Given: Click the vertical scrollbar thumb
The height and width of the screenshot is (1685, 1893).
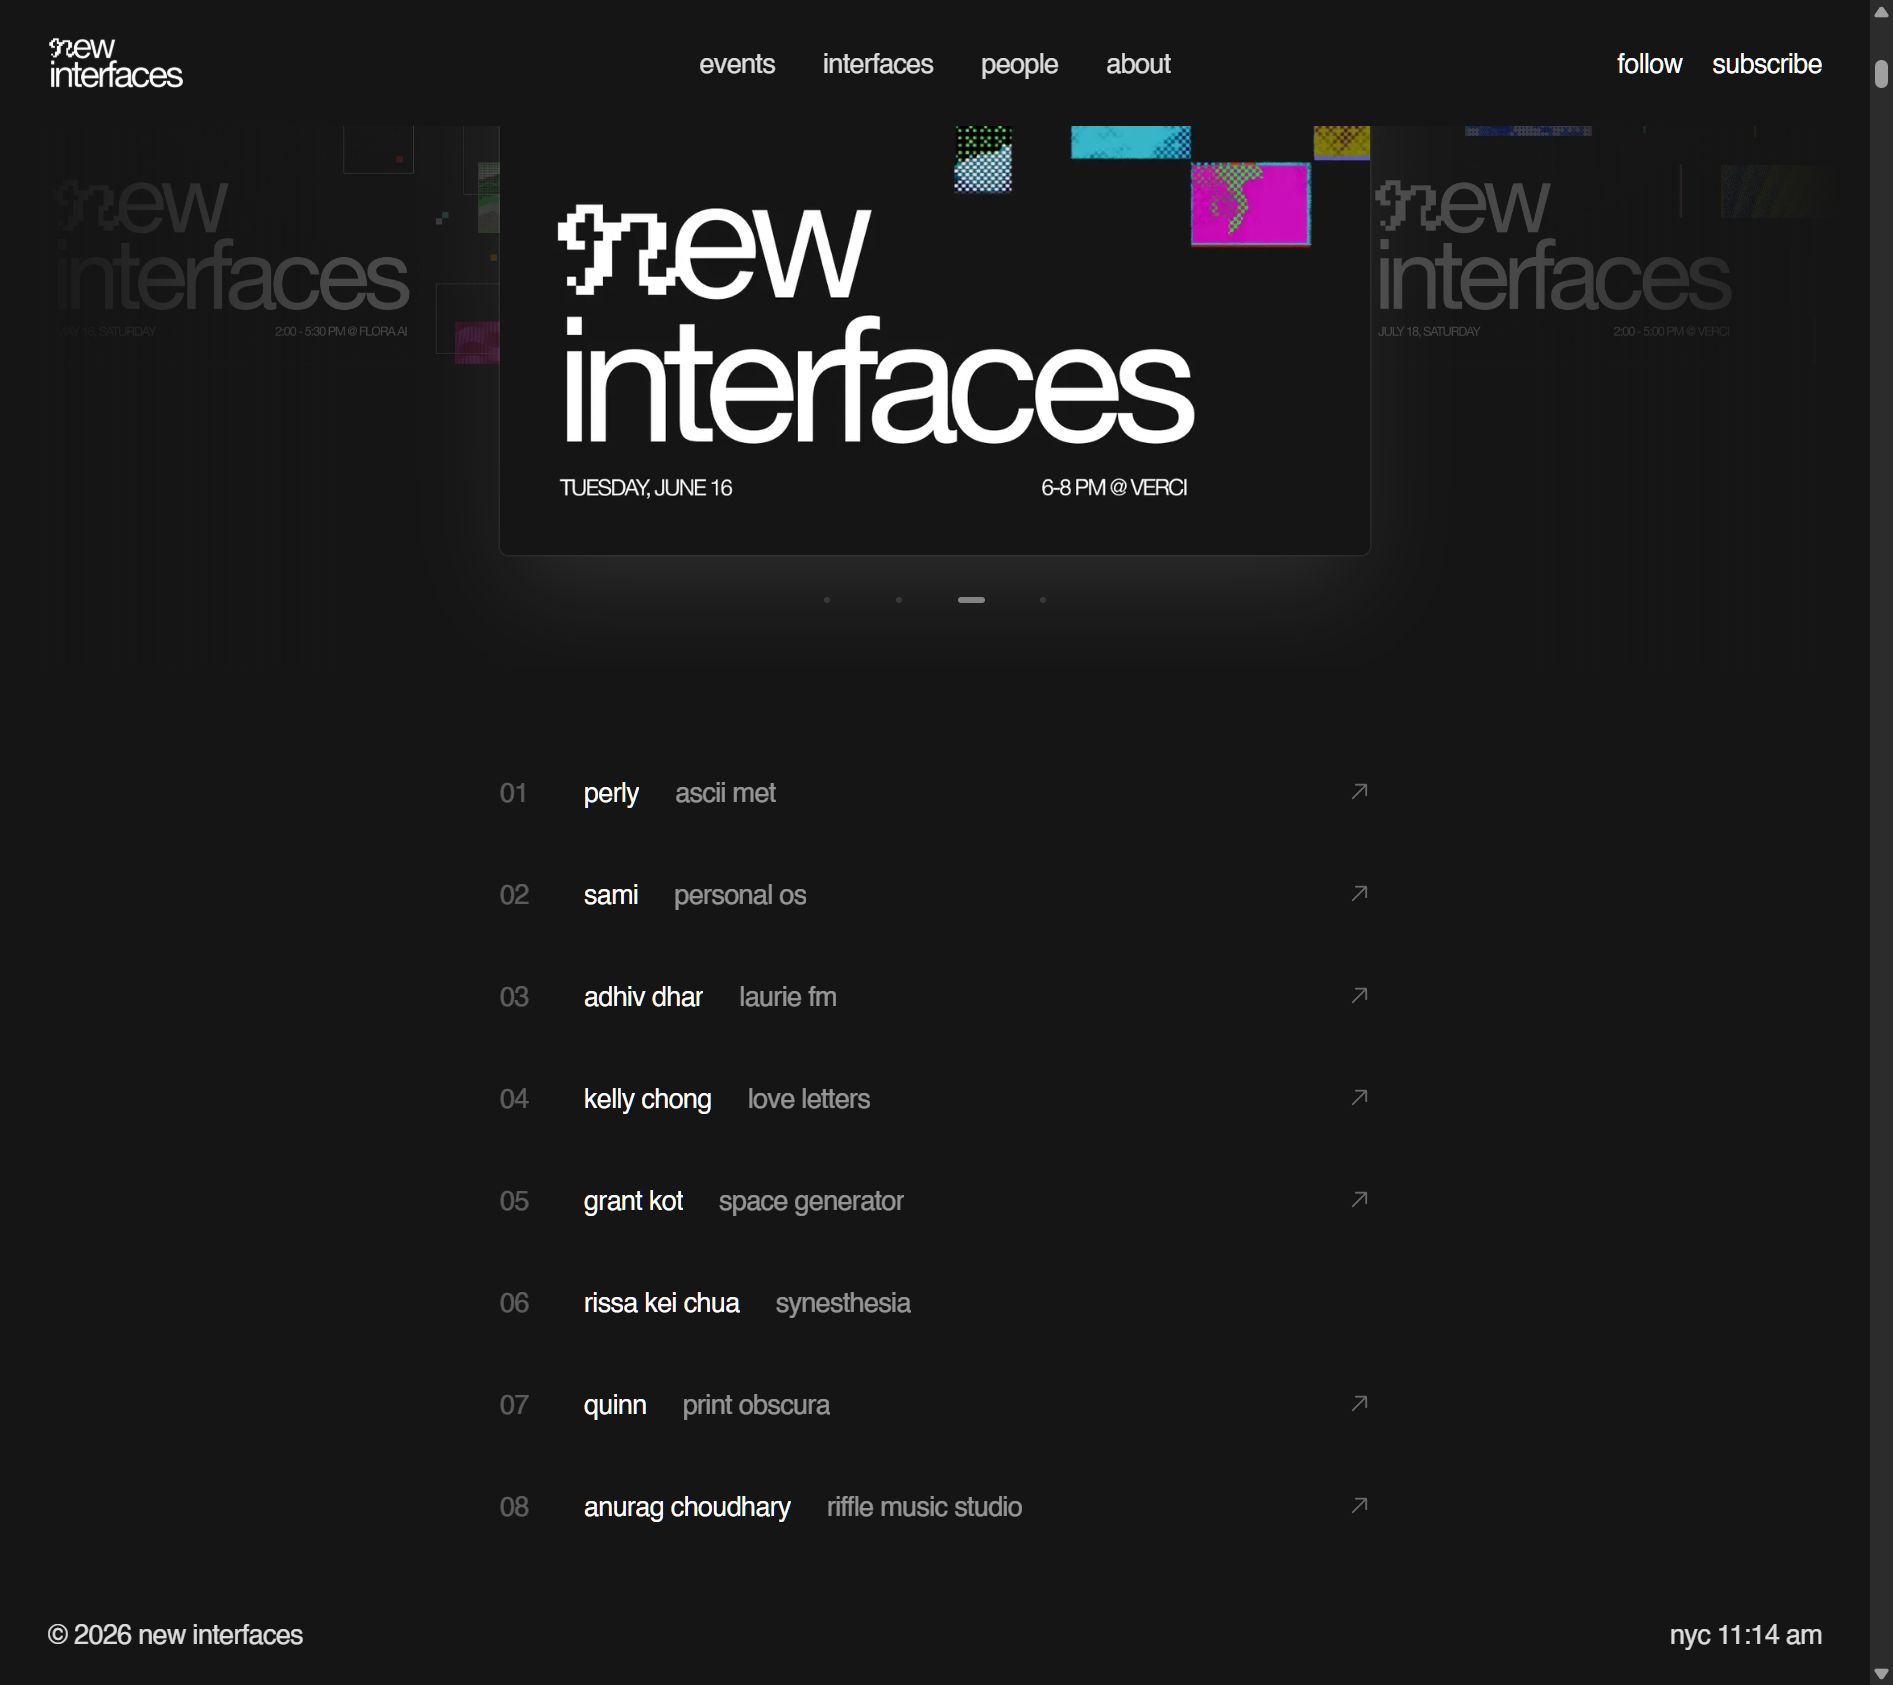Looking at the screenshot, I should 1881,74.
